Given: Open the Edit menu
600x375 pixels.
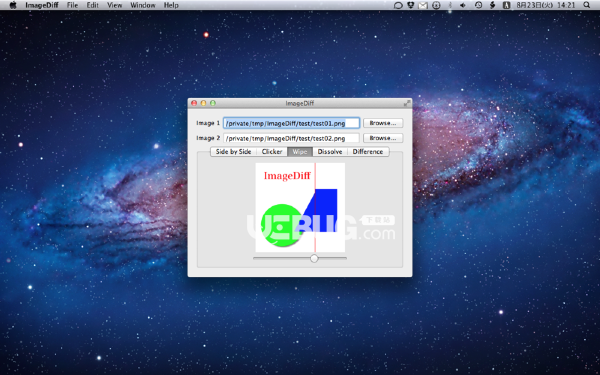Looking at the screenshot, I should 92,5.
